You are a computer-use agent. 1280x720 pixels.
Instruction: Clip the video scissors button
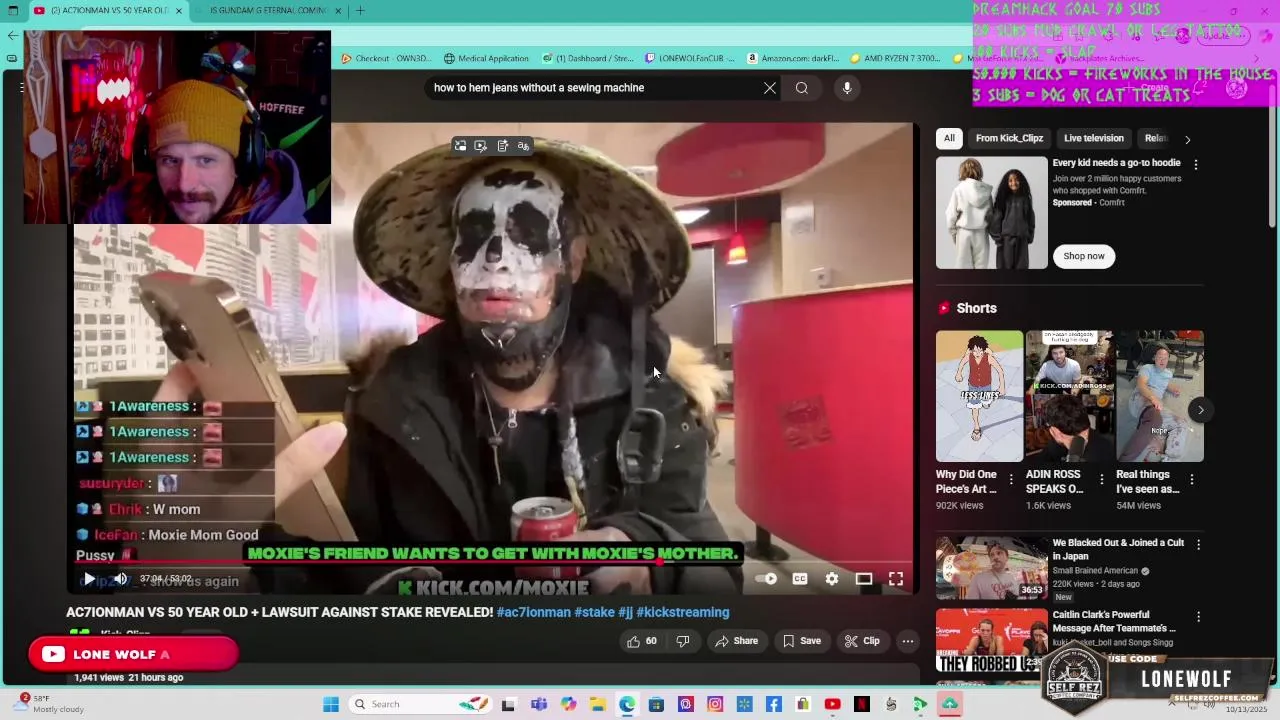pyautogui.click(x=862, y=641)
